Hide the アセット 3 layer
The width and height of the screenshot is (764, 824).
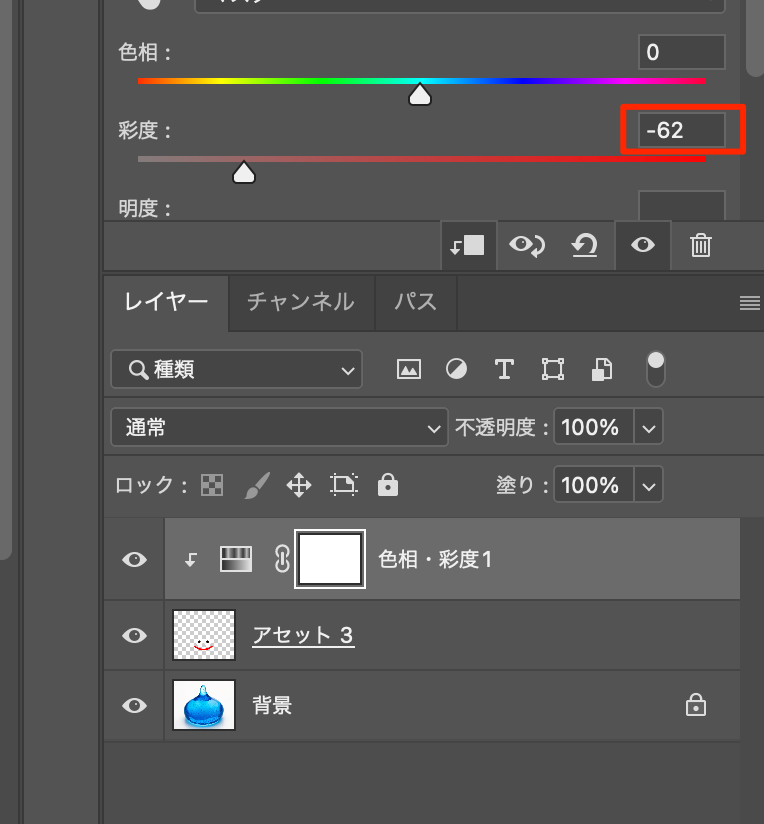tap(134, 636)
